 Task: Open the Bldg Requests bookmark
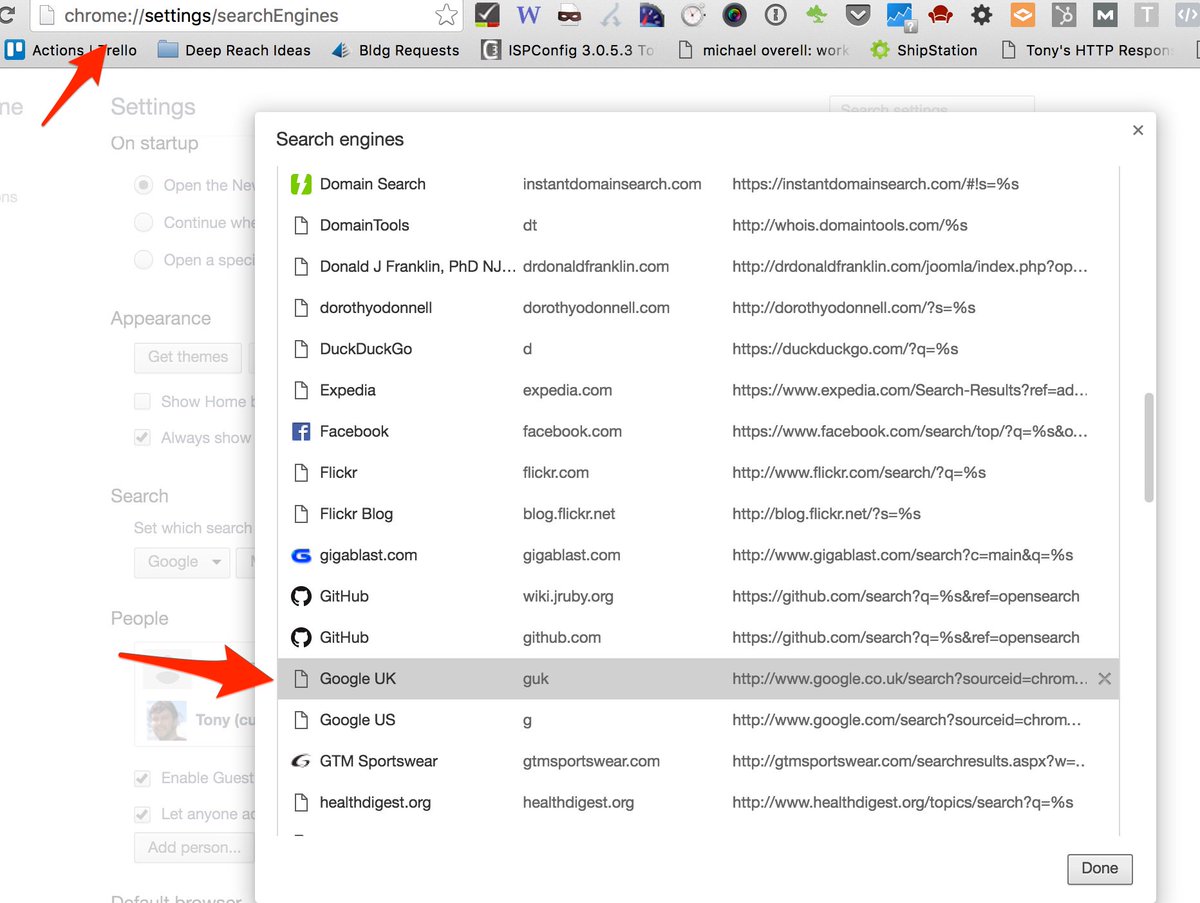pyautogui.click(x=395, y=50)
